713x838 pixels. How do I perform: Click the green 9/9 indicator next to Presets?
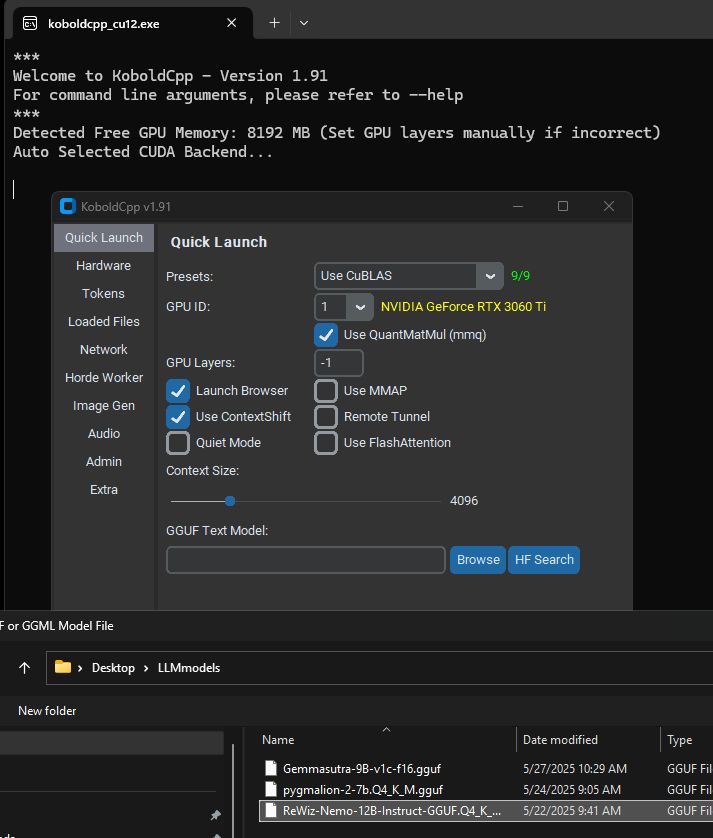point(520,276)
